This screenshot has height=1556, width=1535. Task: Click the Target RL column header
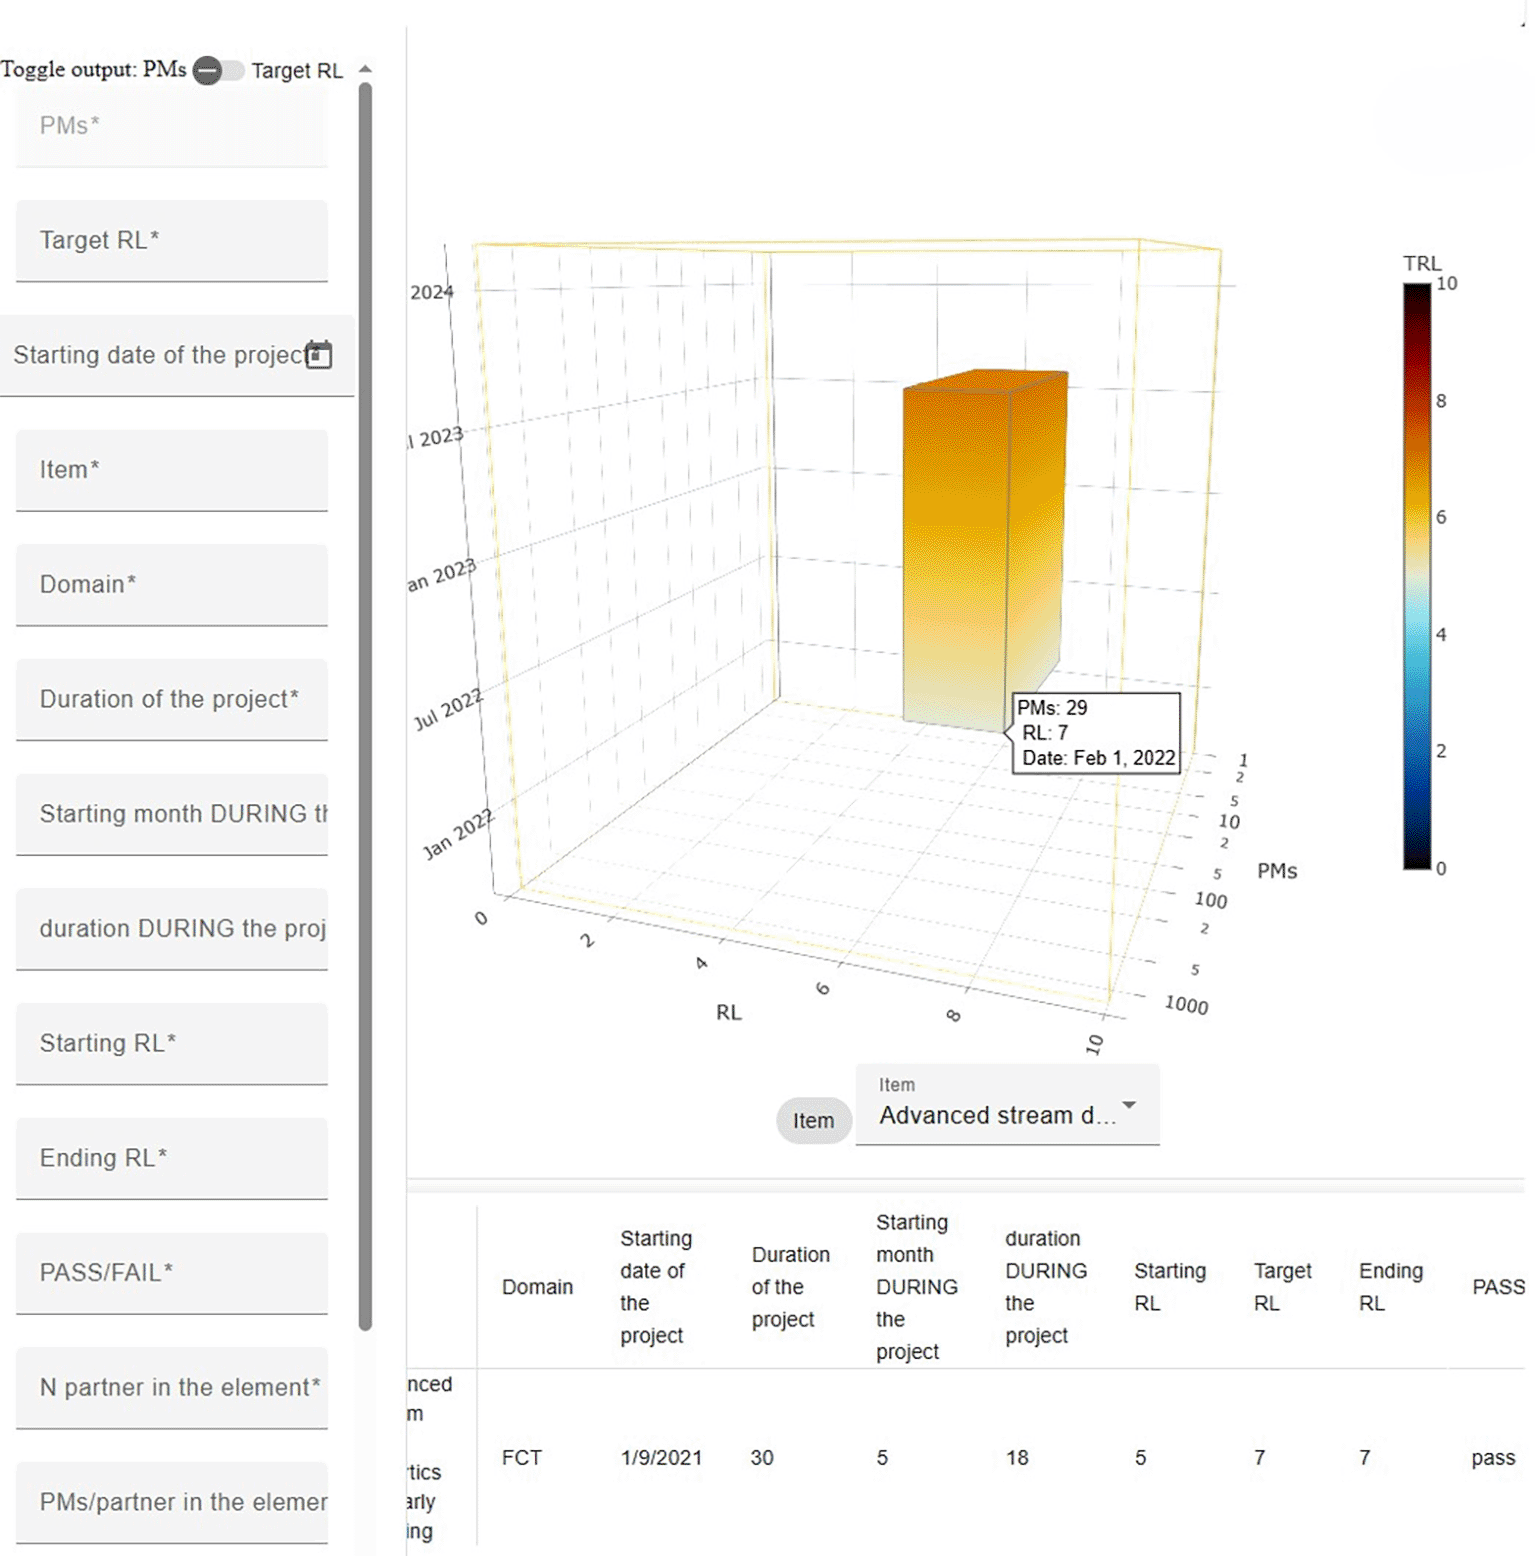pyautogui.click(x=1282, y=1287)
